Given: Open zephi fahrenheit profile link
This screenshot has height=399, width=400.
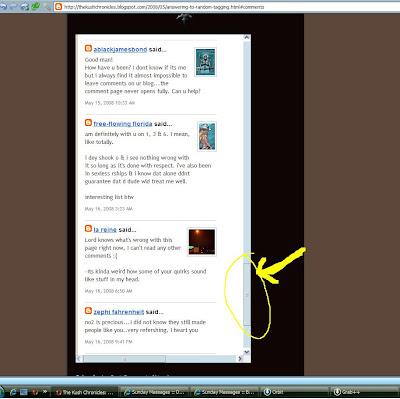Looking at the screenshot, I should pyautogui.click(x=119, y=312).
